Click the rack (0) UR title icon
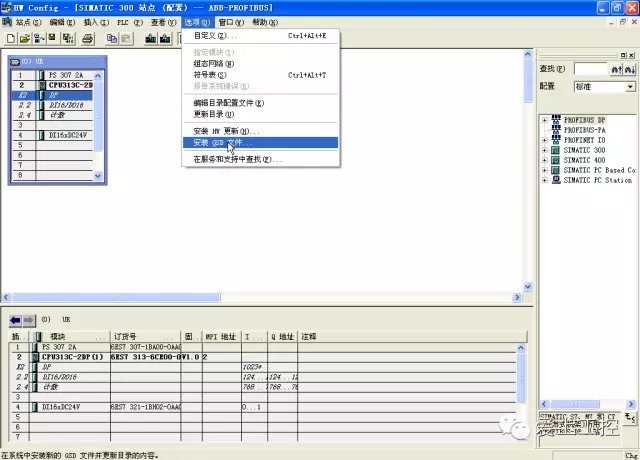Screen dimensions: 640x460 [x=15, y=62]
